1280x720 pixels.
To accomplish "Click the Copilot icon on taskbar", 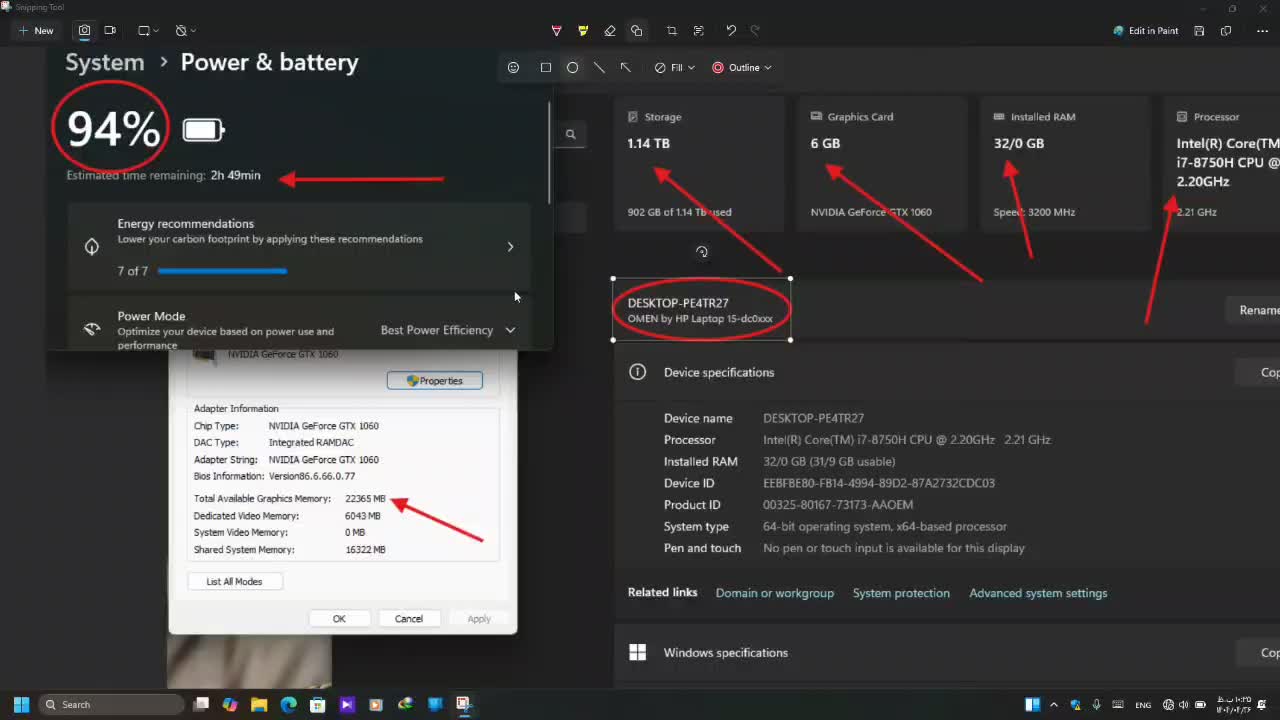I will tap(230, 705).
